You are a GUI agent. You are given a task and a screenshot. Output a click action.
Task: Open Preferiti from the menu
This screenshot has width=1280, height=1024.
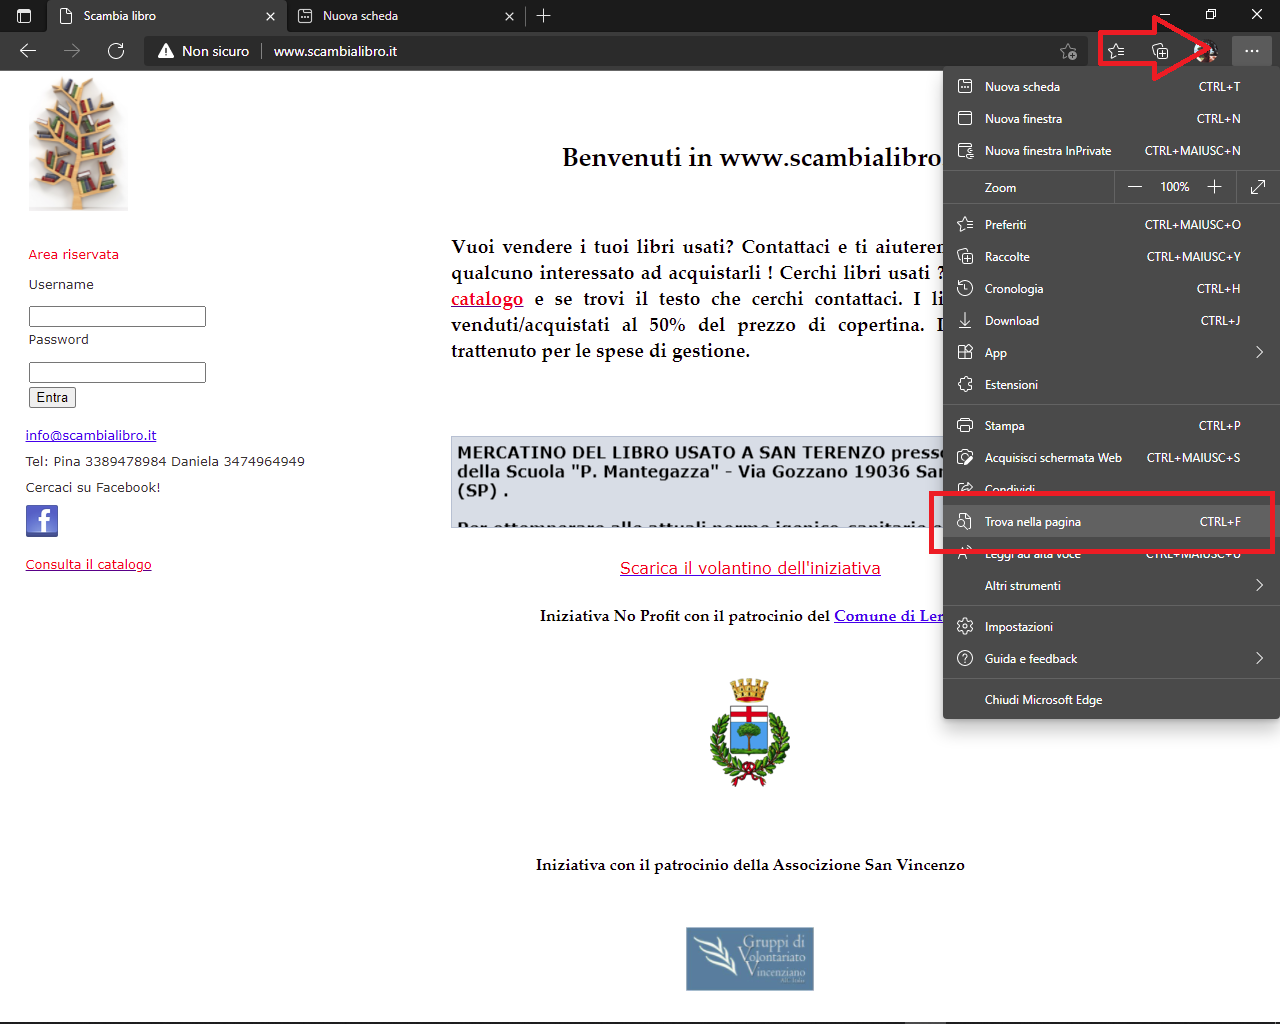click(1111, 225)
